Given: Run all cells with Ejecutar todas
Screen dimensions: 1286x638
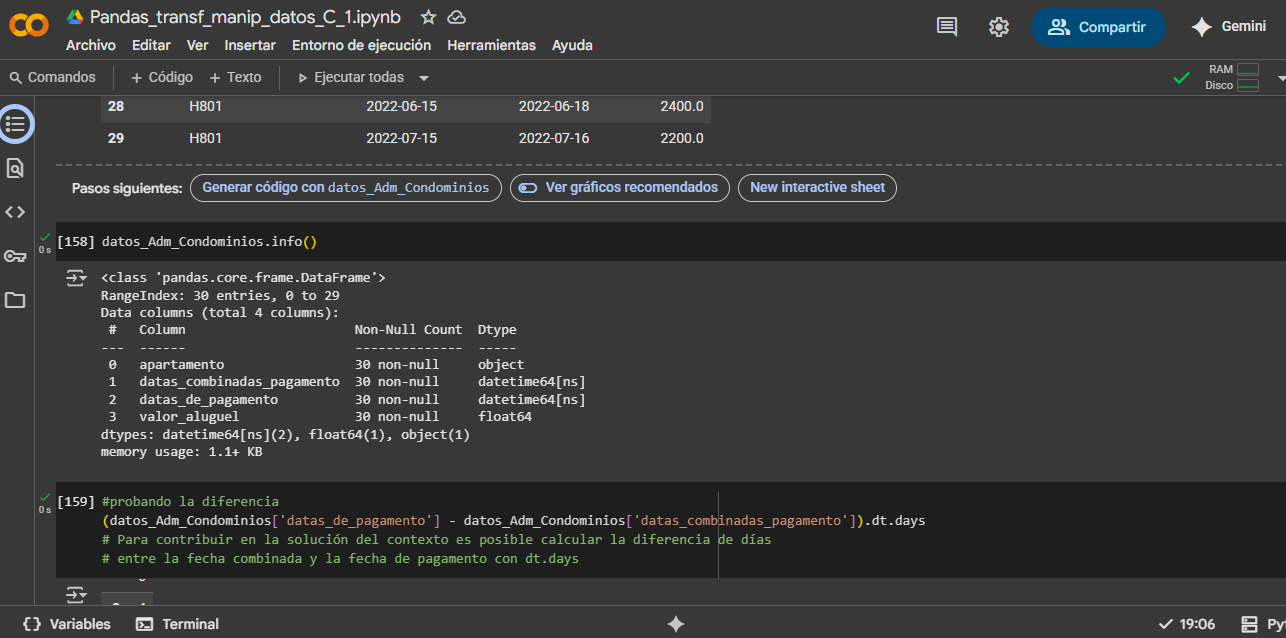Looking at the screenshot, I should (351, 77).
